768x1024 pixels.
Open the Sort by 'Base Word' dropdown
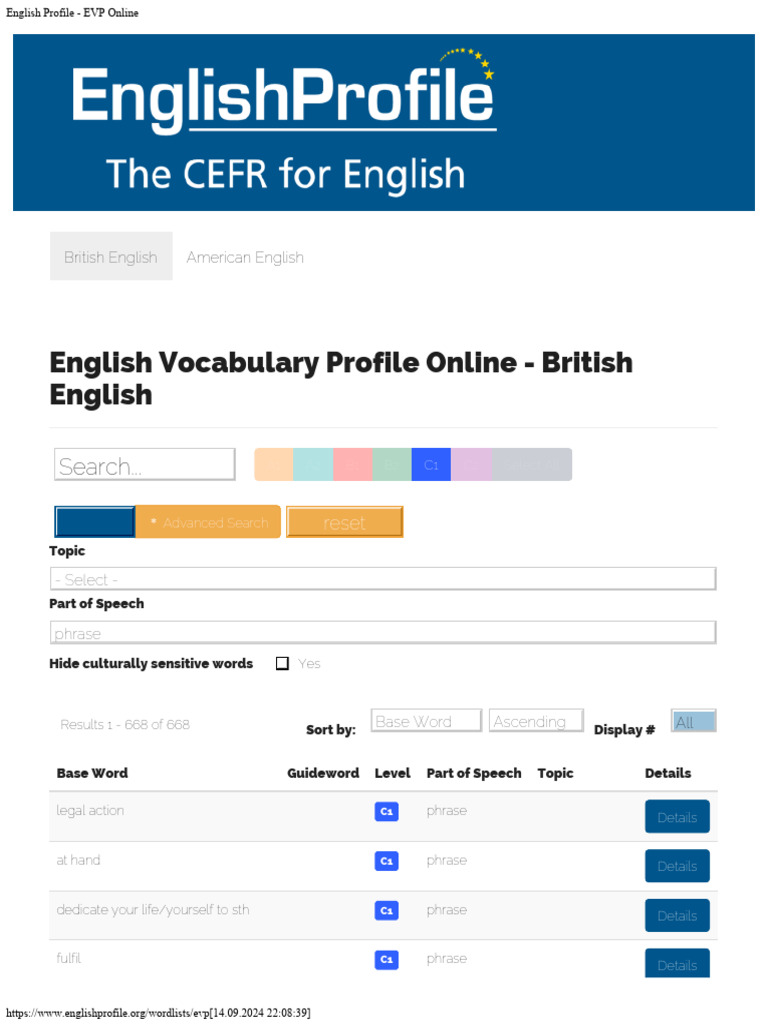(426, 721)
